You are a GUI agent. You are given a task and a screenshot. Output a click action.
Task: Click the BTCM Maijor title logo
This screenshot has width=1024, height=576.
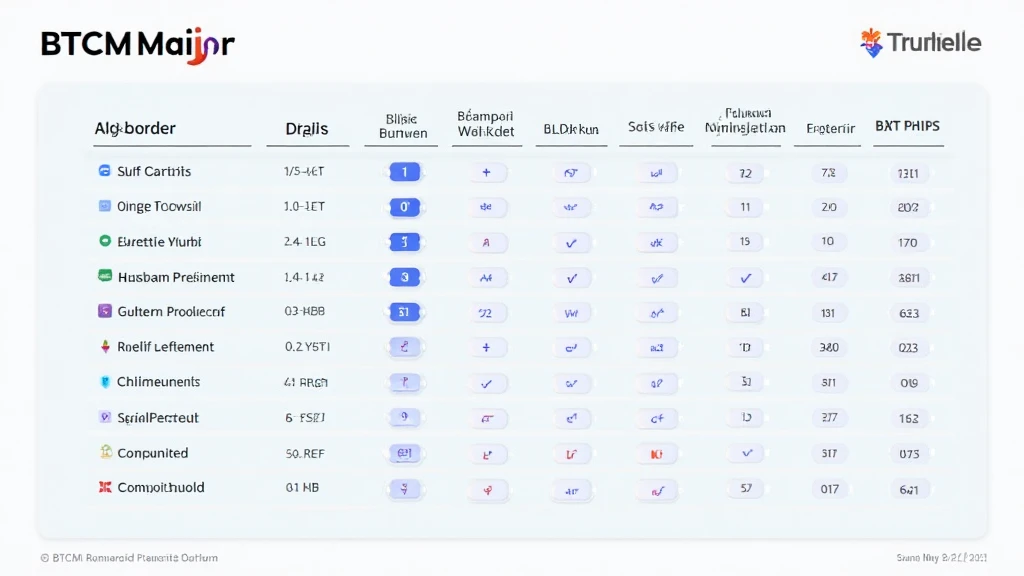(x=137, y=45)
